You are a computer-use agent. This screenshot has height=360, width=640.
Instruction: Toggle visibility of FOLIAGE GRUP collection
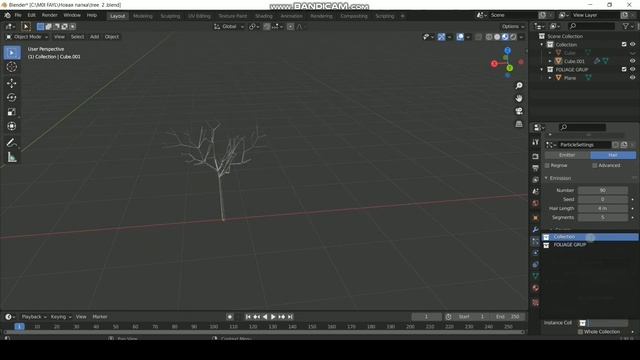tap(632, 69)
